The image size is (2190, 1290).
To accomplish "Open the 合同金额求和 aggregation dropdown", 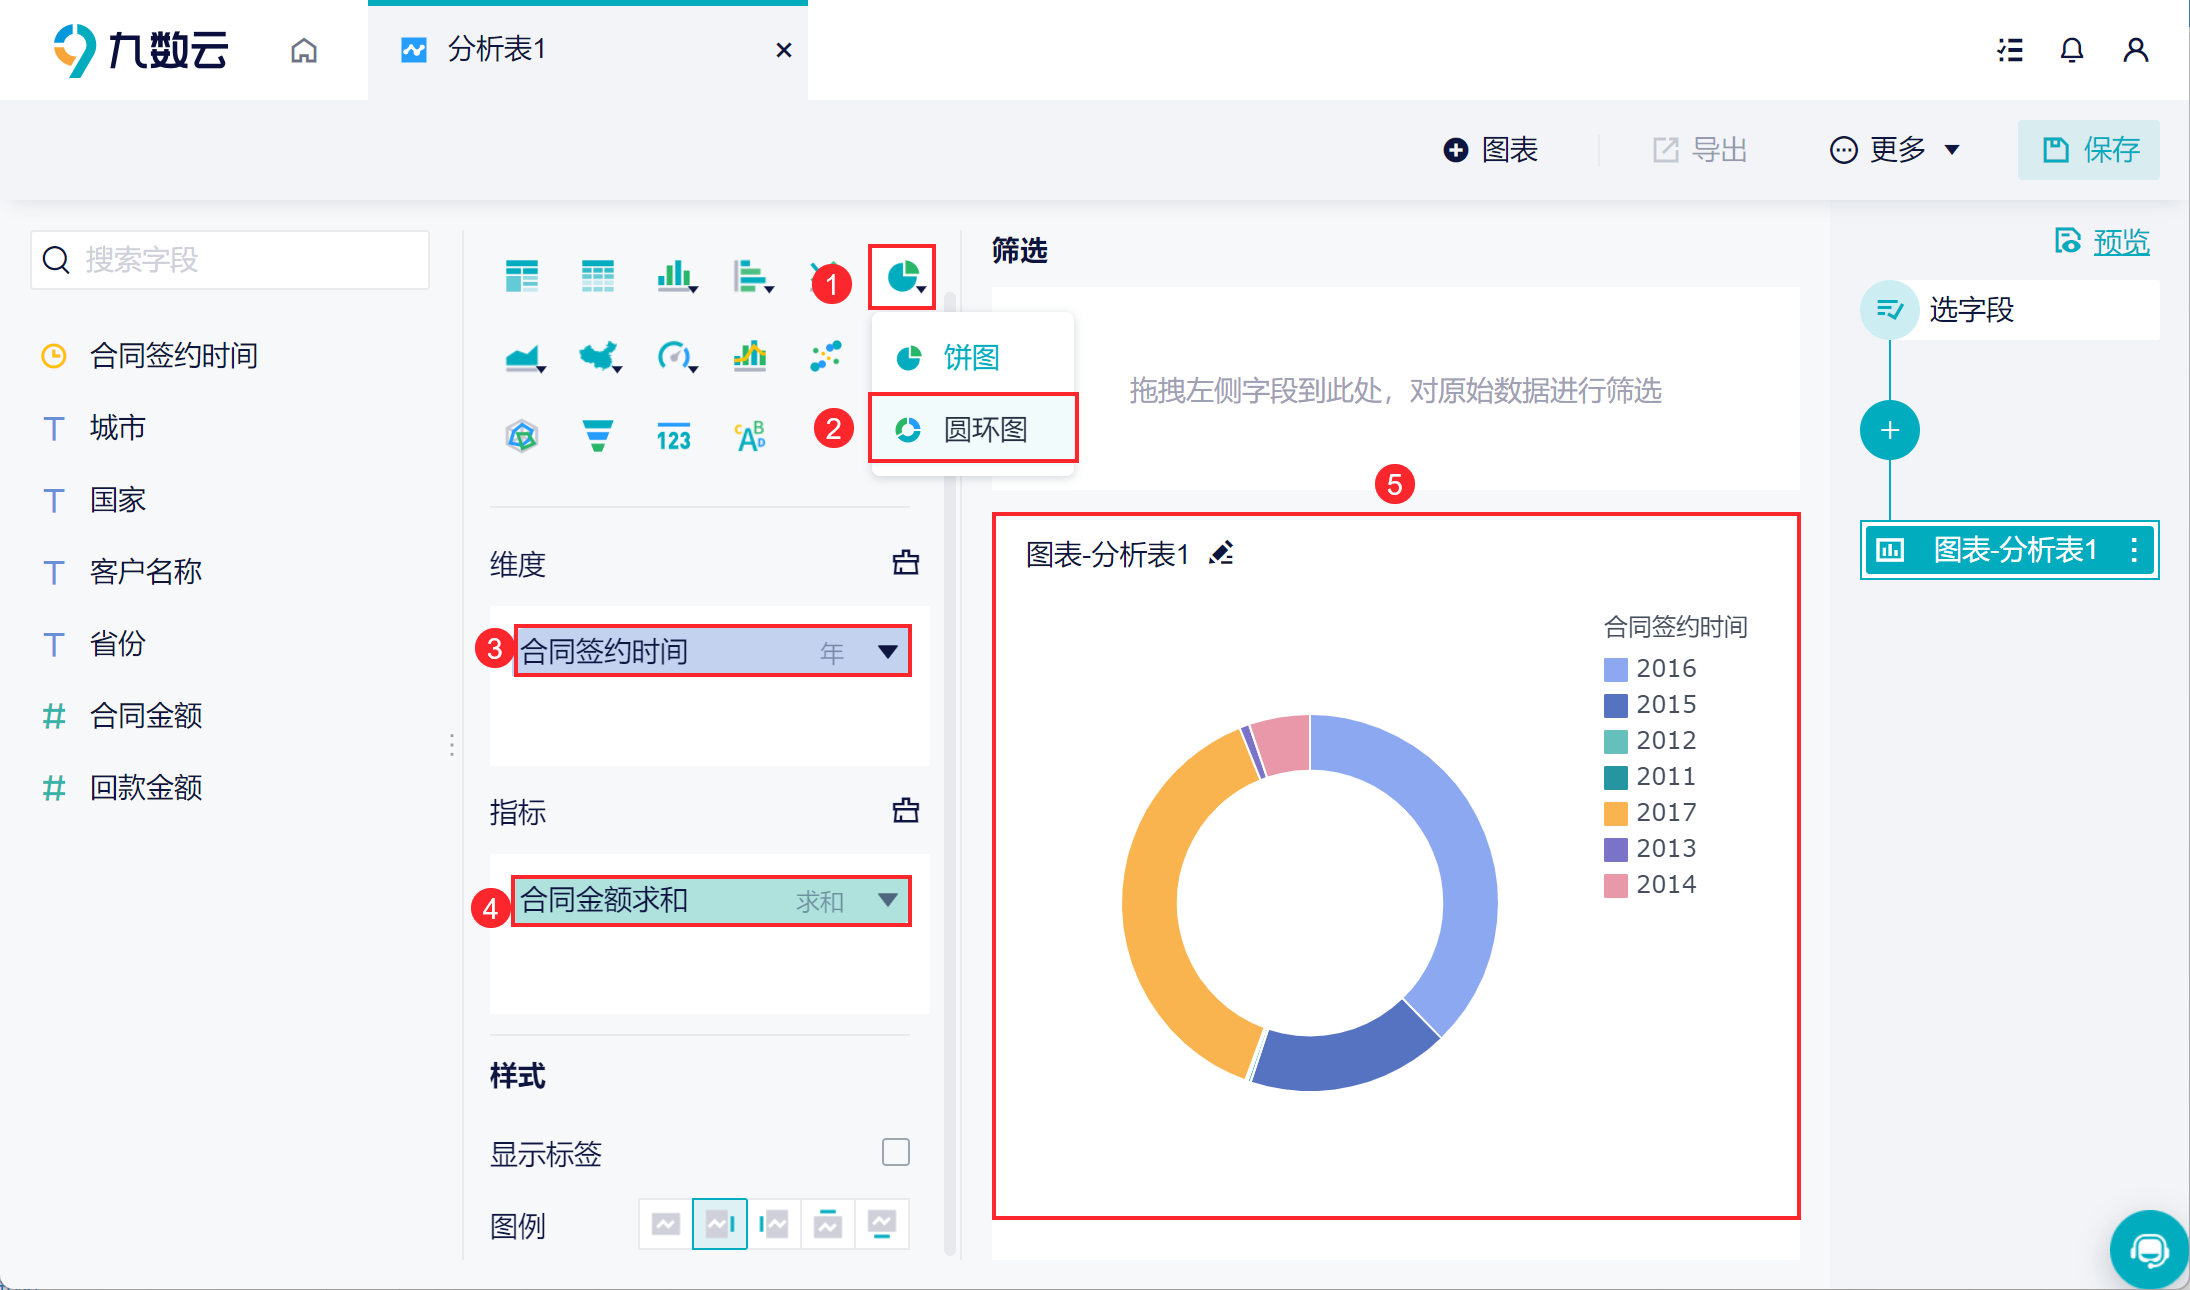I will click(887, 900).
